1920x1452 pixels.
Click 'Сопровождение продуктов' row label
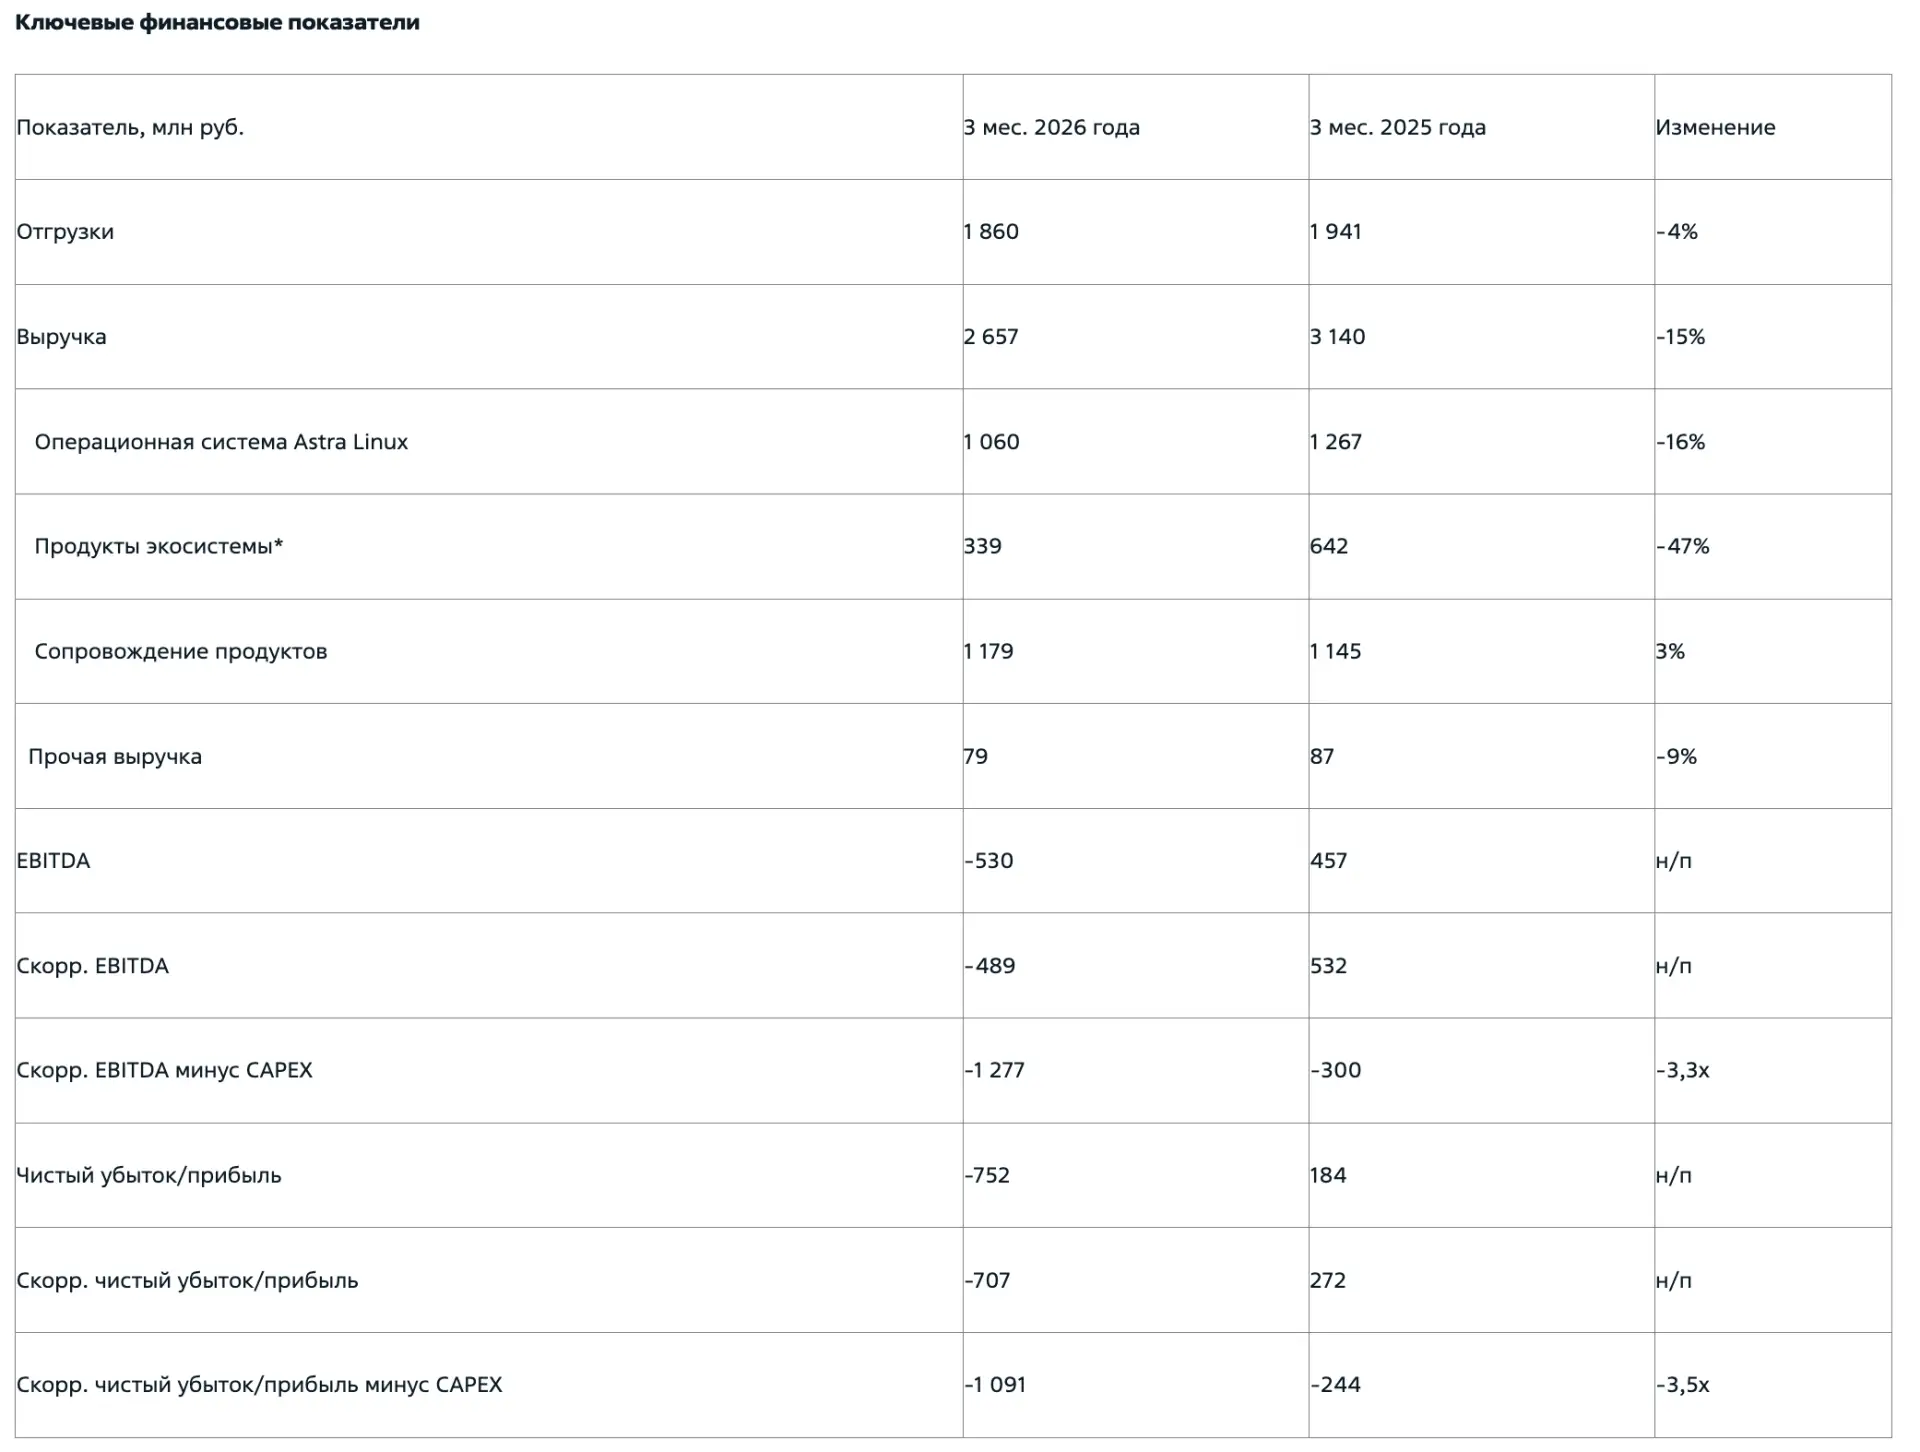click(181, 651)
